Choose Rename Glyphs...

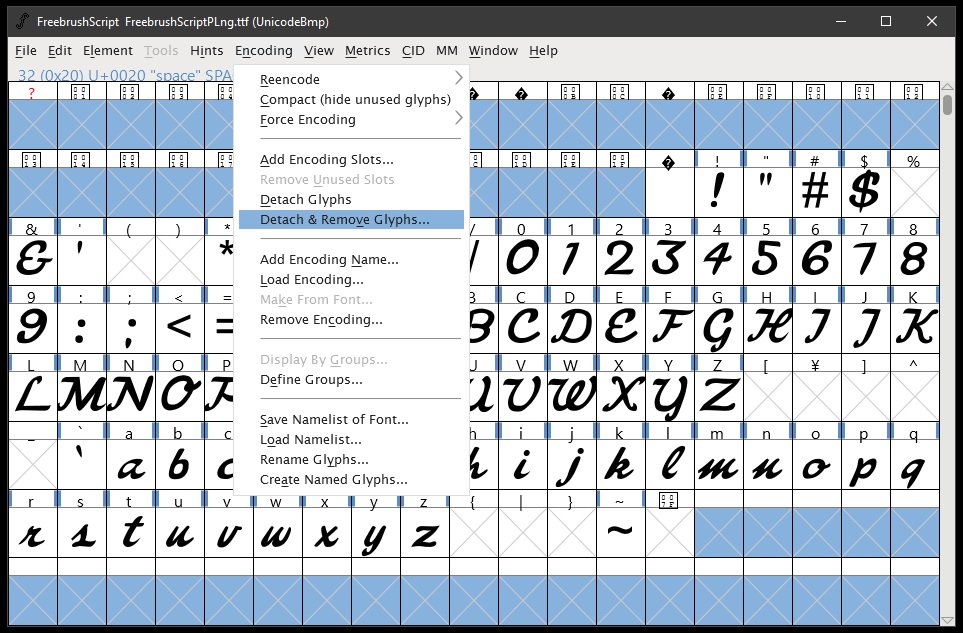coord(351,459)
